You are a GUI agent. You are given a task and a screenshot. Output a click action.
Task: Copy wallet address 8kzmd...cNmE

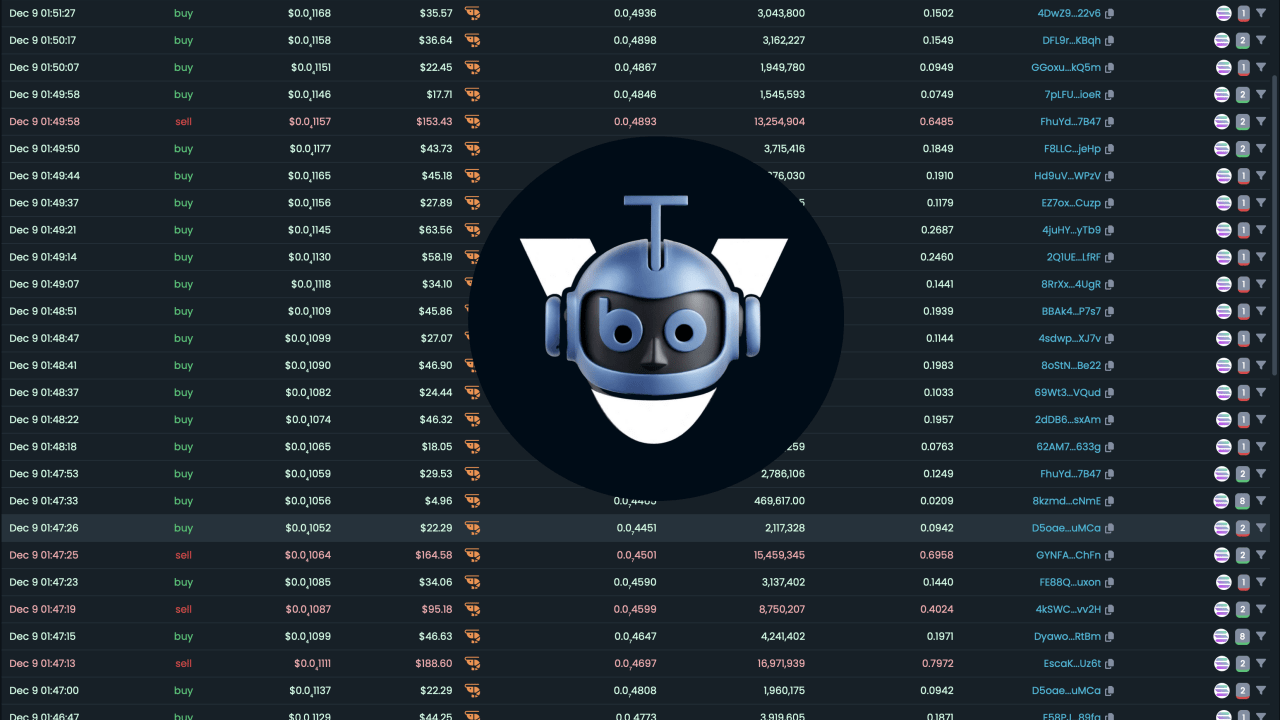point(1110,501)
